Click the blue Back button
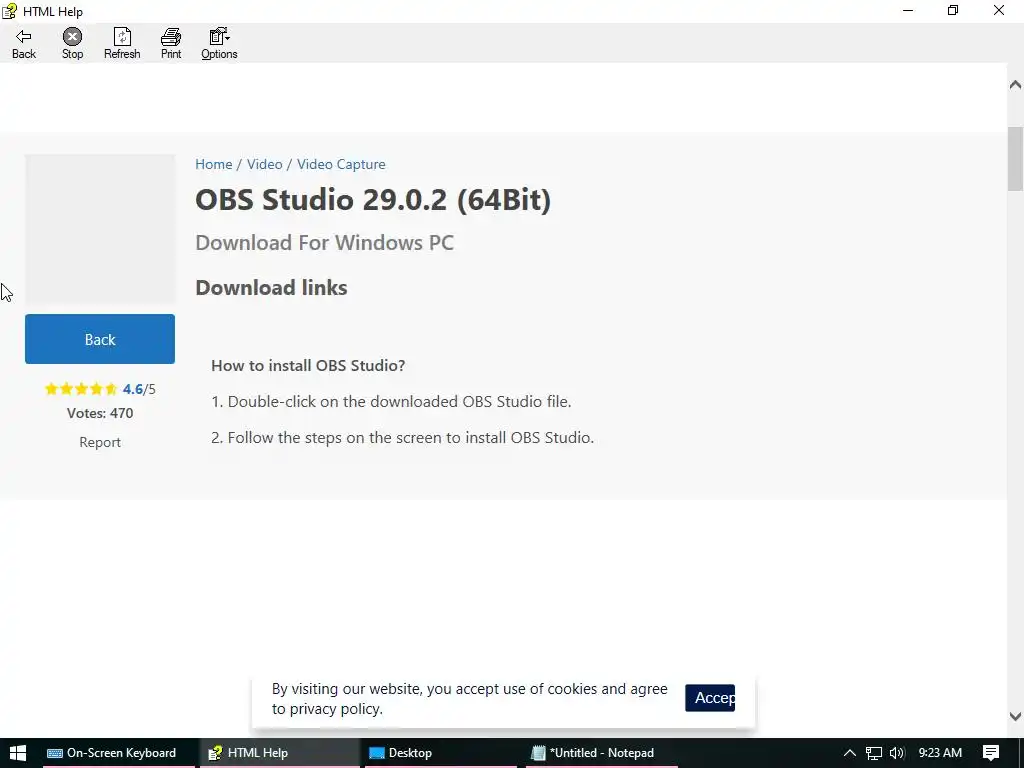The width and height of the screenshot is (1024, 768). click(100, 339)
